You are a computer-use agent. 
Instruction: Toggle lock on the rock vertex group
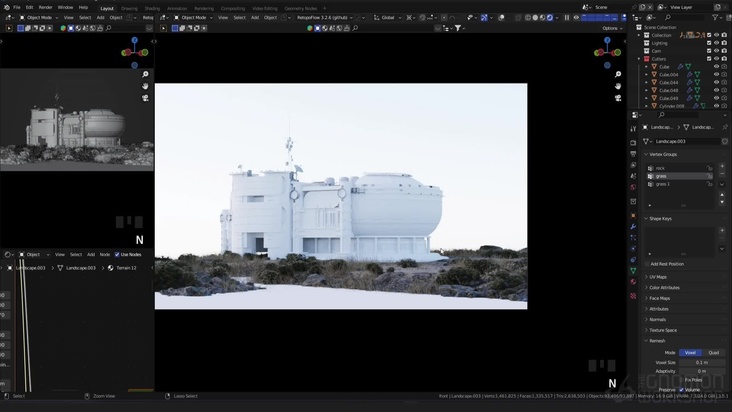tap(710, 168)
